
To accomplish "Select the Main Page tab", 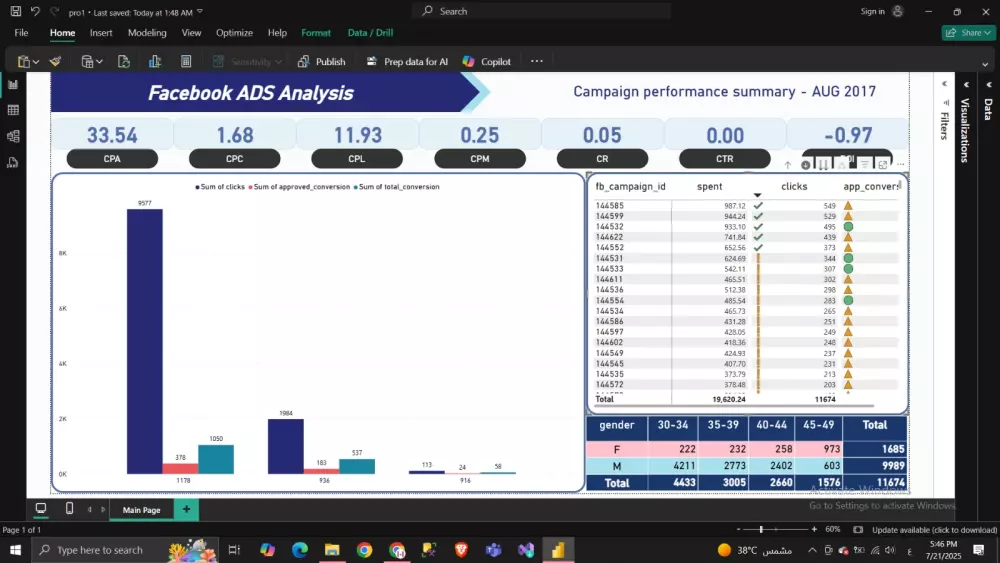I will (142, 509).
